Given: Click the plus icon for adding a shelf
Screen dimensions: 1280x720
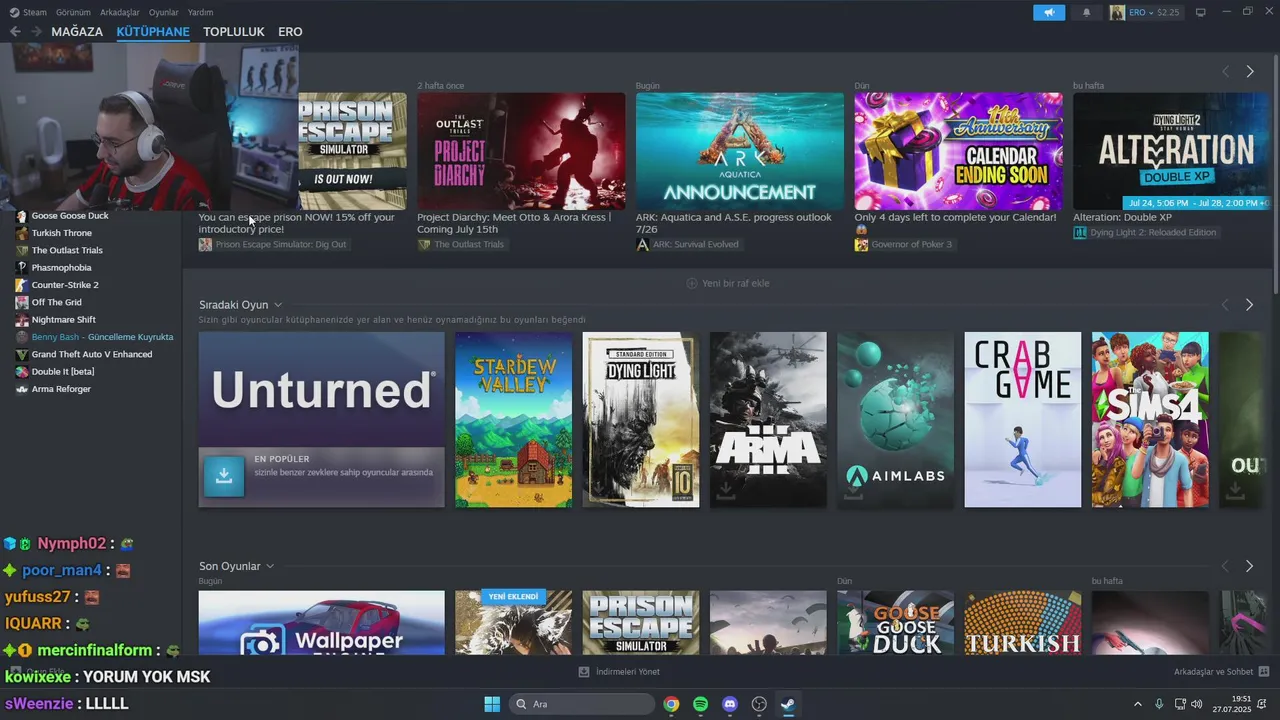Looking at the screenshot, I should pos(692,283).
